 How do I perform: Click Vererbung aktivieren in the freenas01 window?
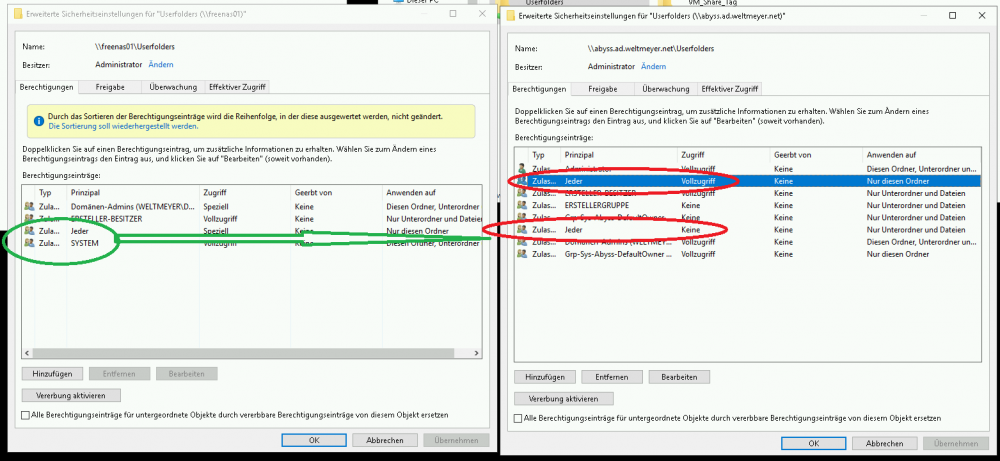(71, 395)
